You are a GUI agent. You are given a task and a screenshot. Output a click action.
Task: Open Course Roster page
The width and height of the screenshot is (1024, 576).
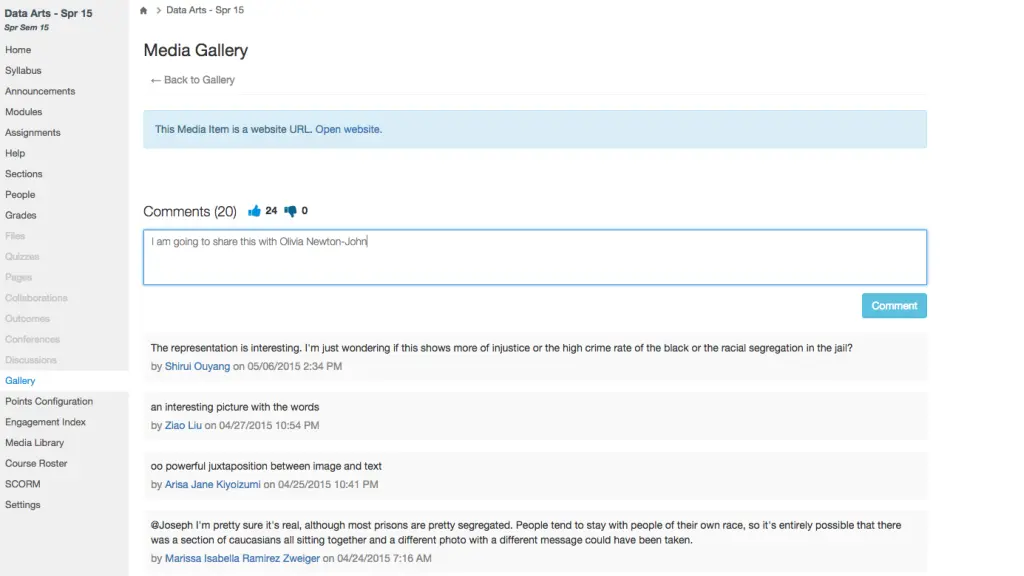pyautogui.click(x=36, y=464)
